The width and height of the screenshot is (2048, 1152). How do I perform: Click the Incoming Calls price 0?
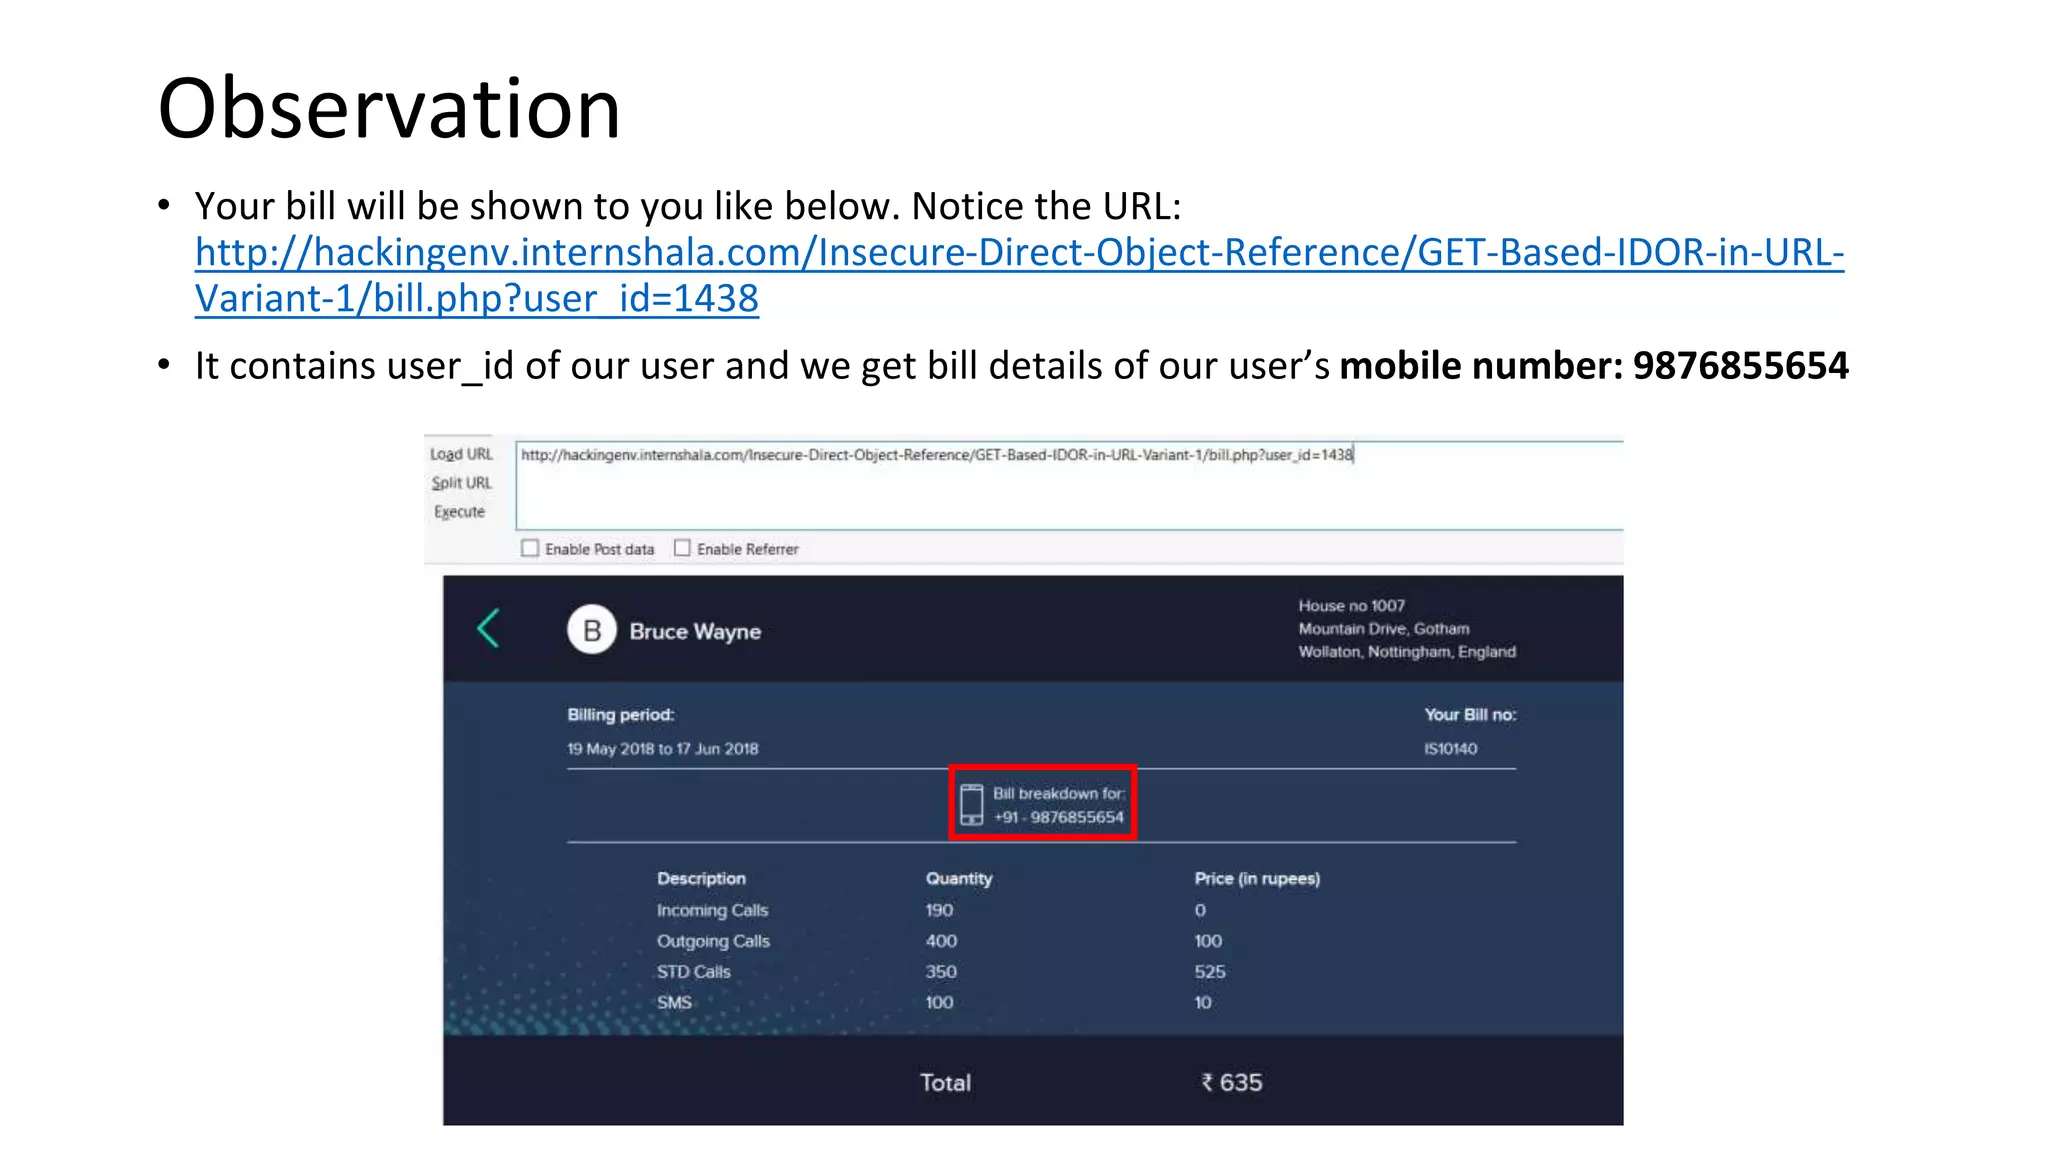[x=1200, y=911]
